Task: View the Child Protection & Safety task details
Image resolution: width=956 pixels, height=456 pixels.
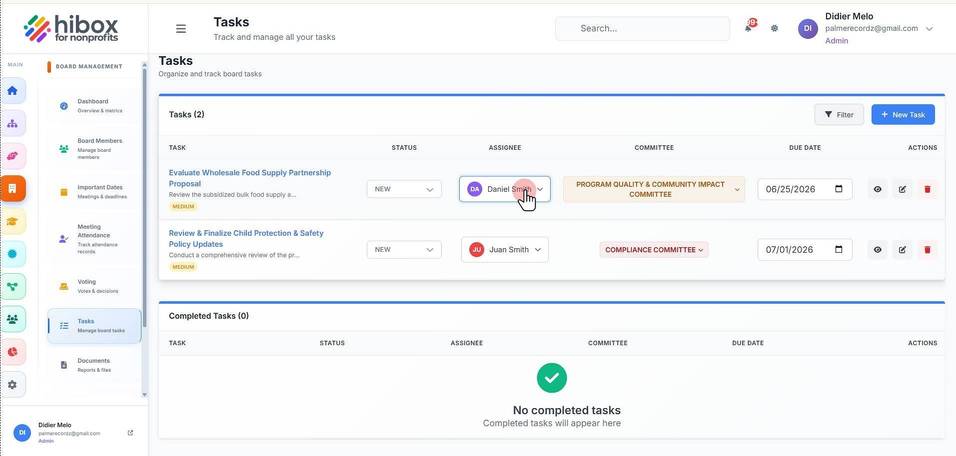Action: (x=877, y=249)
